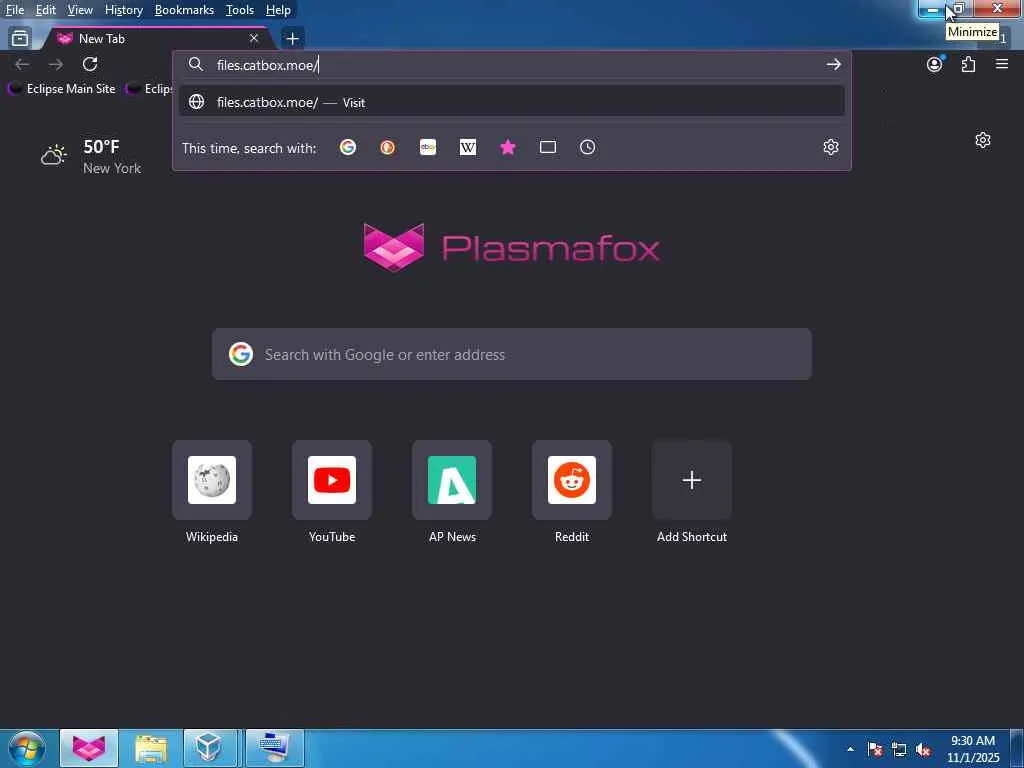Open the Tools menu
1024x768 pixels.
click(240, 10)
